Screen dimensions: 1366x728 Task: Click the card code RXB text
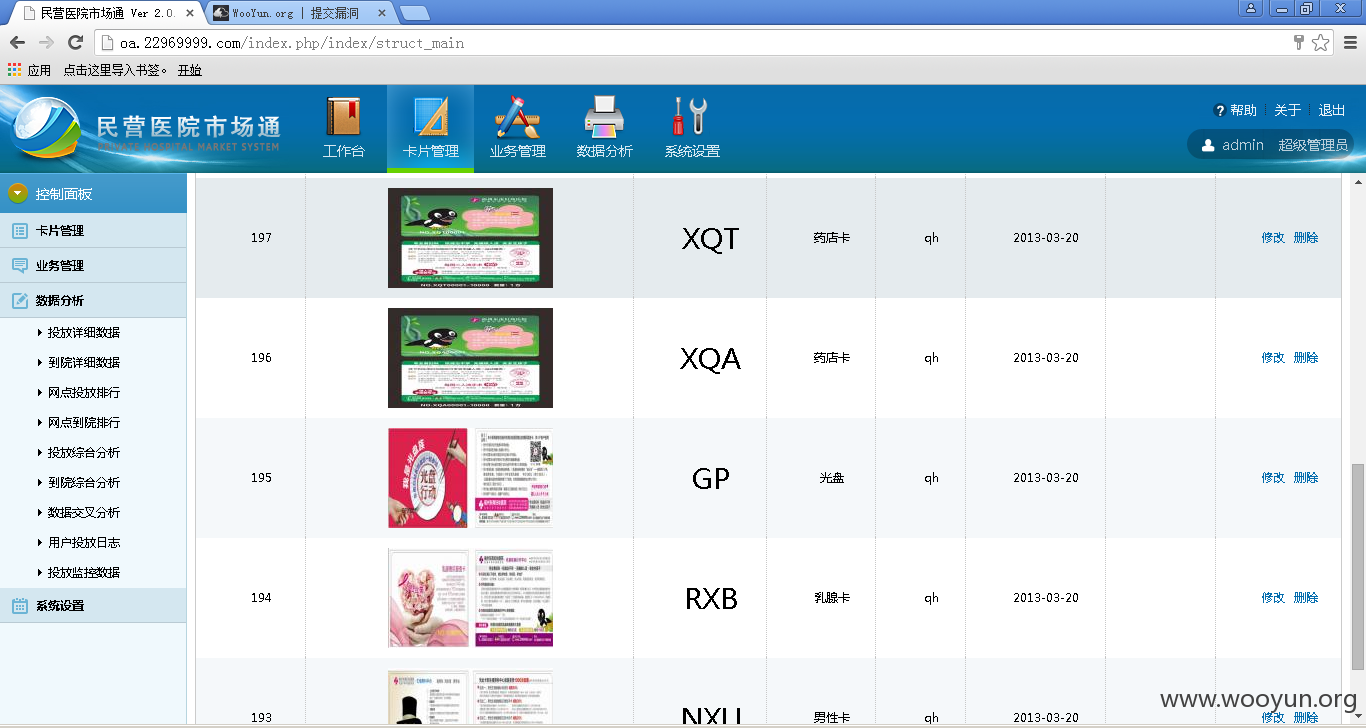(711, 599)
